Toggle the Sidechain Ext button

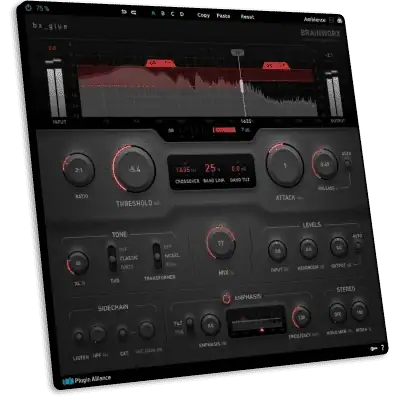123,333
